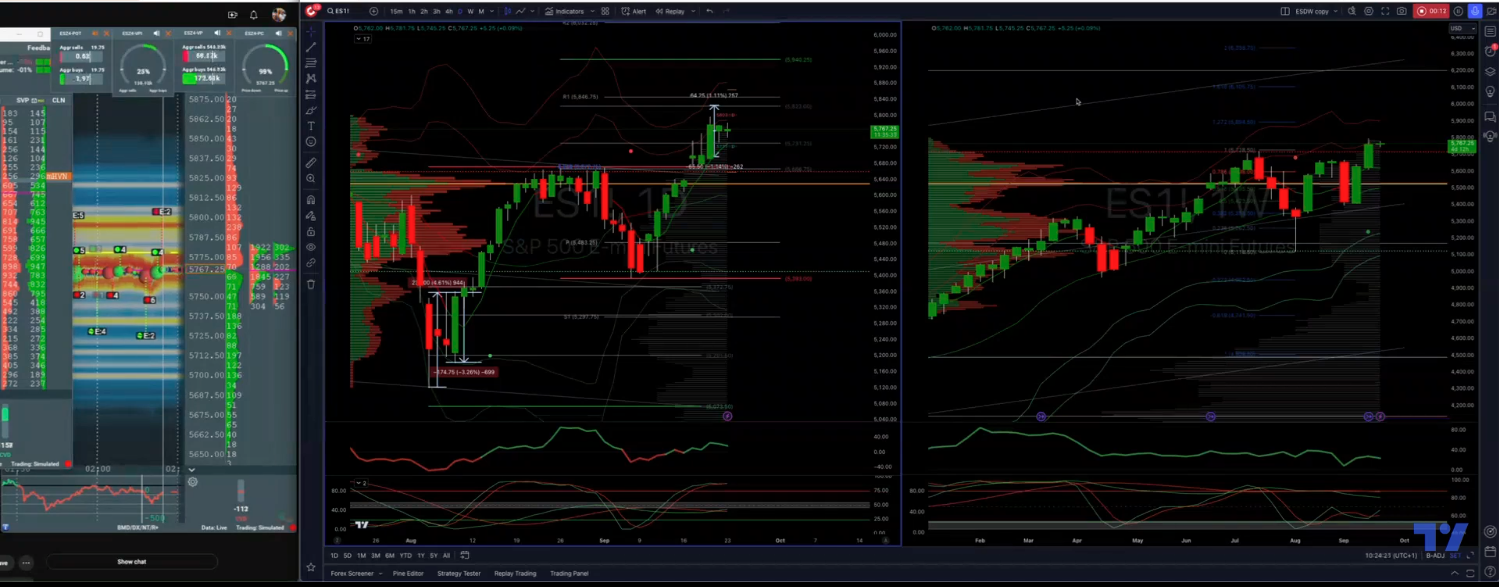The width and height of the screenshot is (1499, 587).
Task: Select the patterns drawing tool
Action: coord(311,78)
